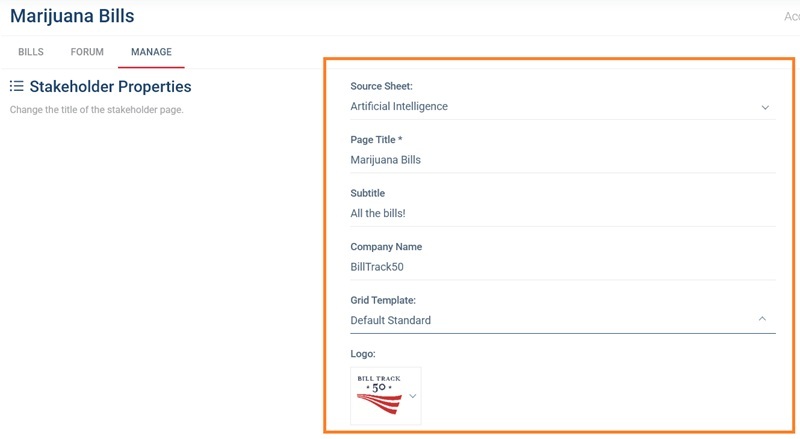This screenshot has width=800, height=439.
Task: Focus the Subtitle text field
Action: coord(562,213)
